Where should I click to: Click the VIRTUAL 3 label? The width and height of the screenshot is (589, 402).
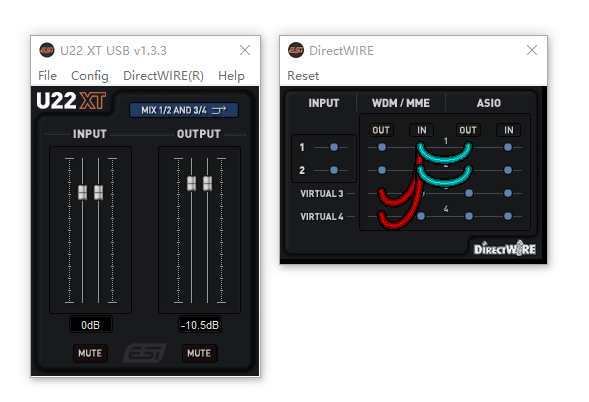[x=322, y=193]
